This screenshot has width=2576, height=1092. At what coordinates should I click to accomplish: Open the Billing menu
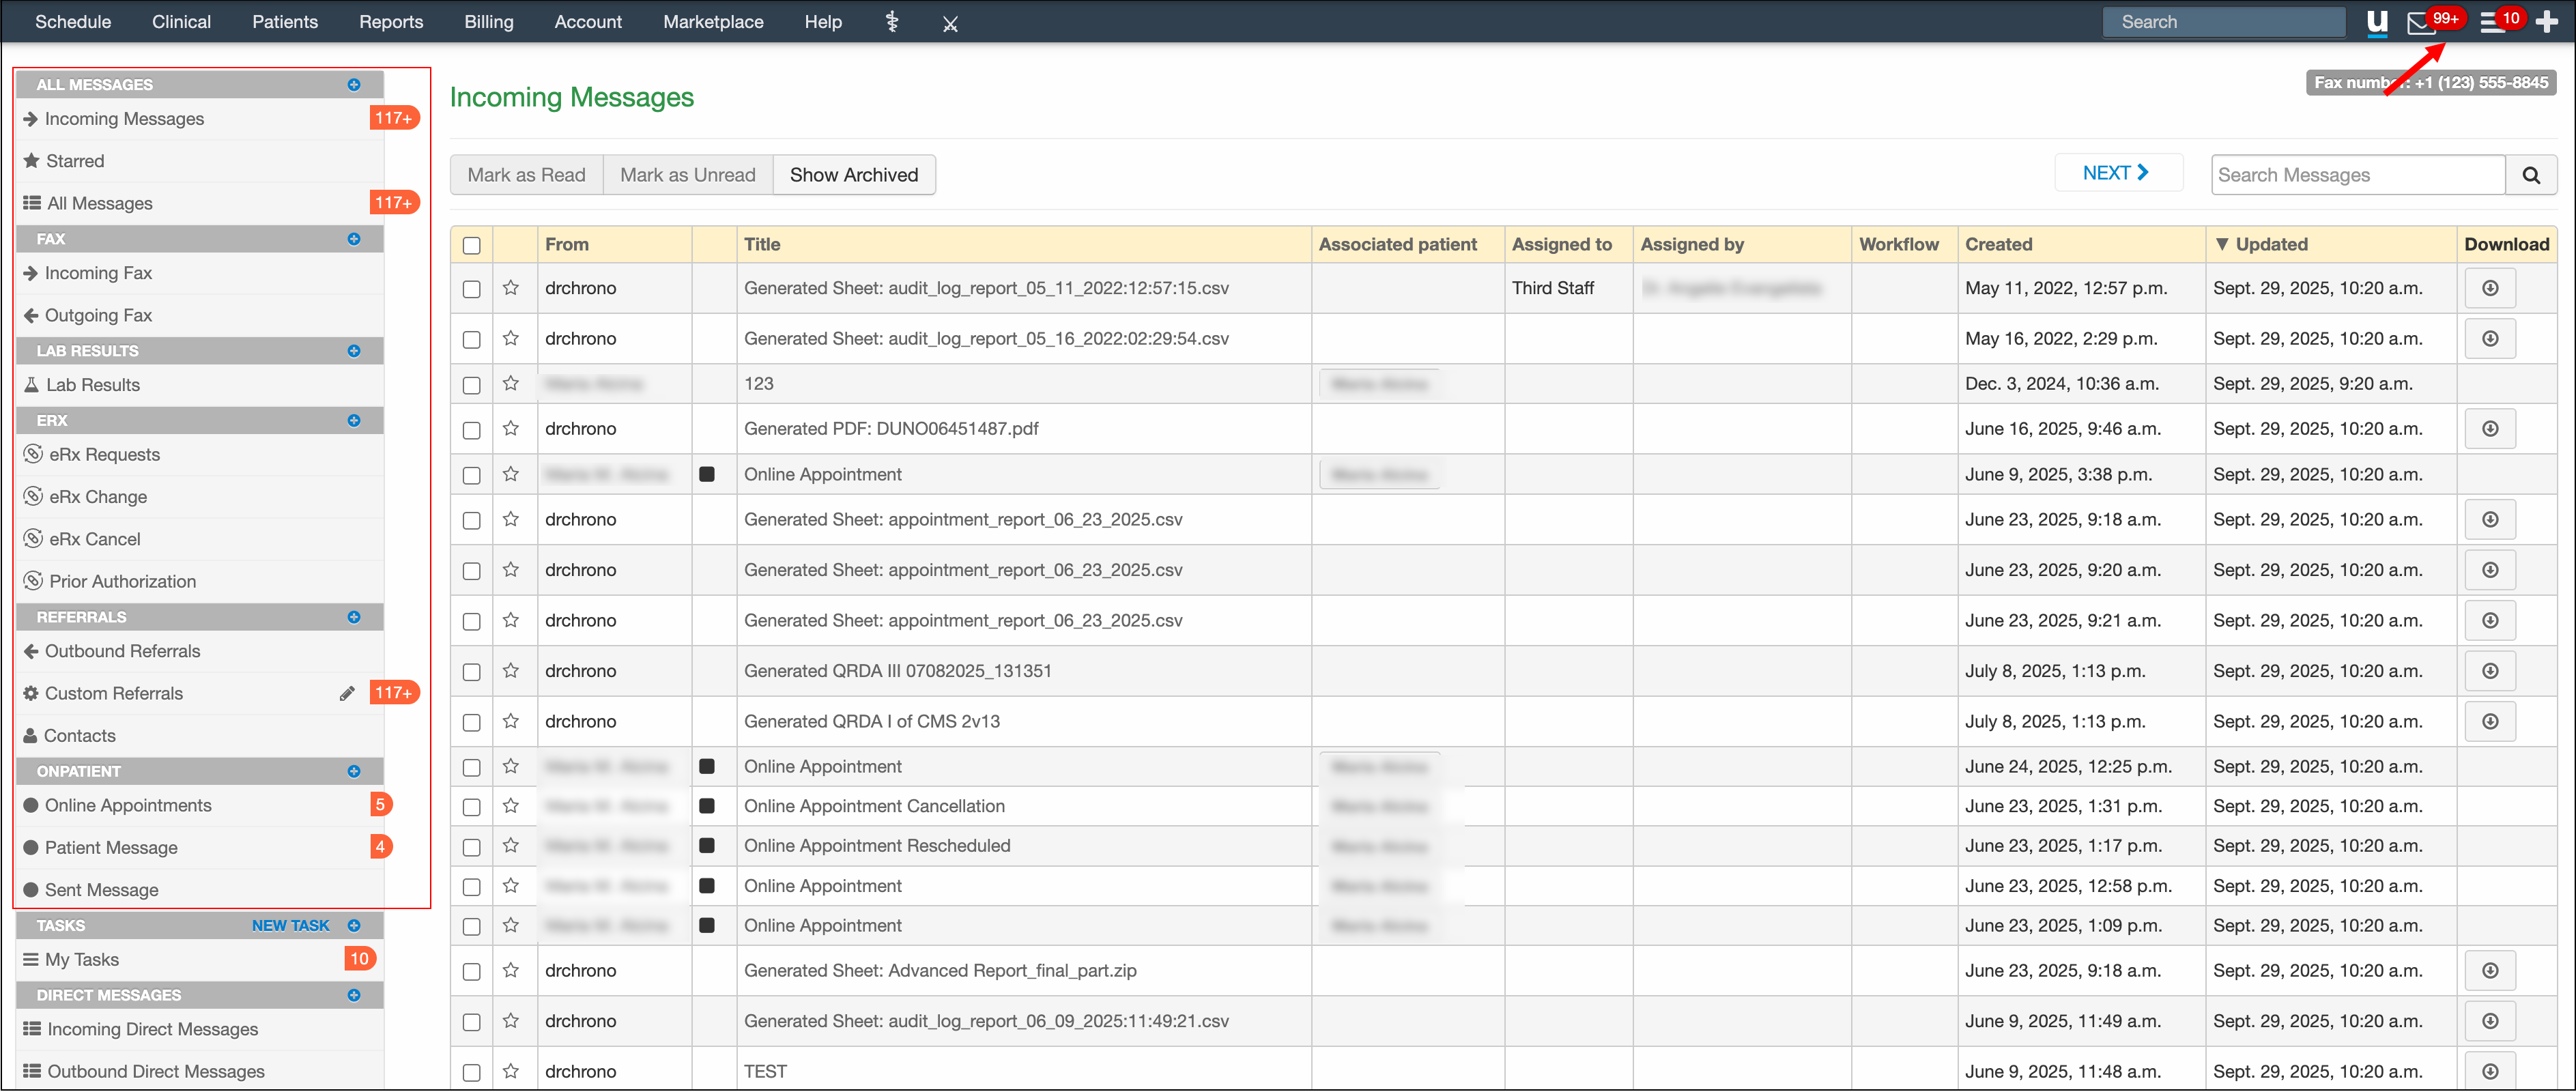488,22
